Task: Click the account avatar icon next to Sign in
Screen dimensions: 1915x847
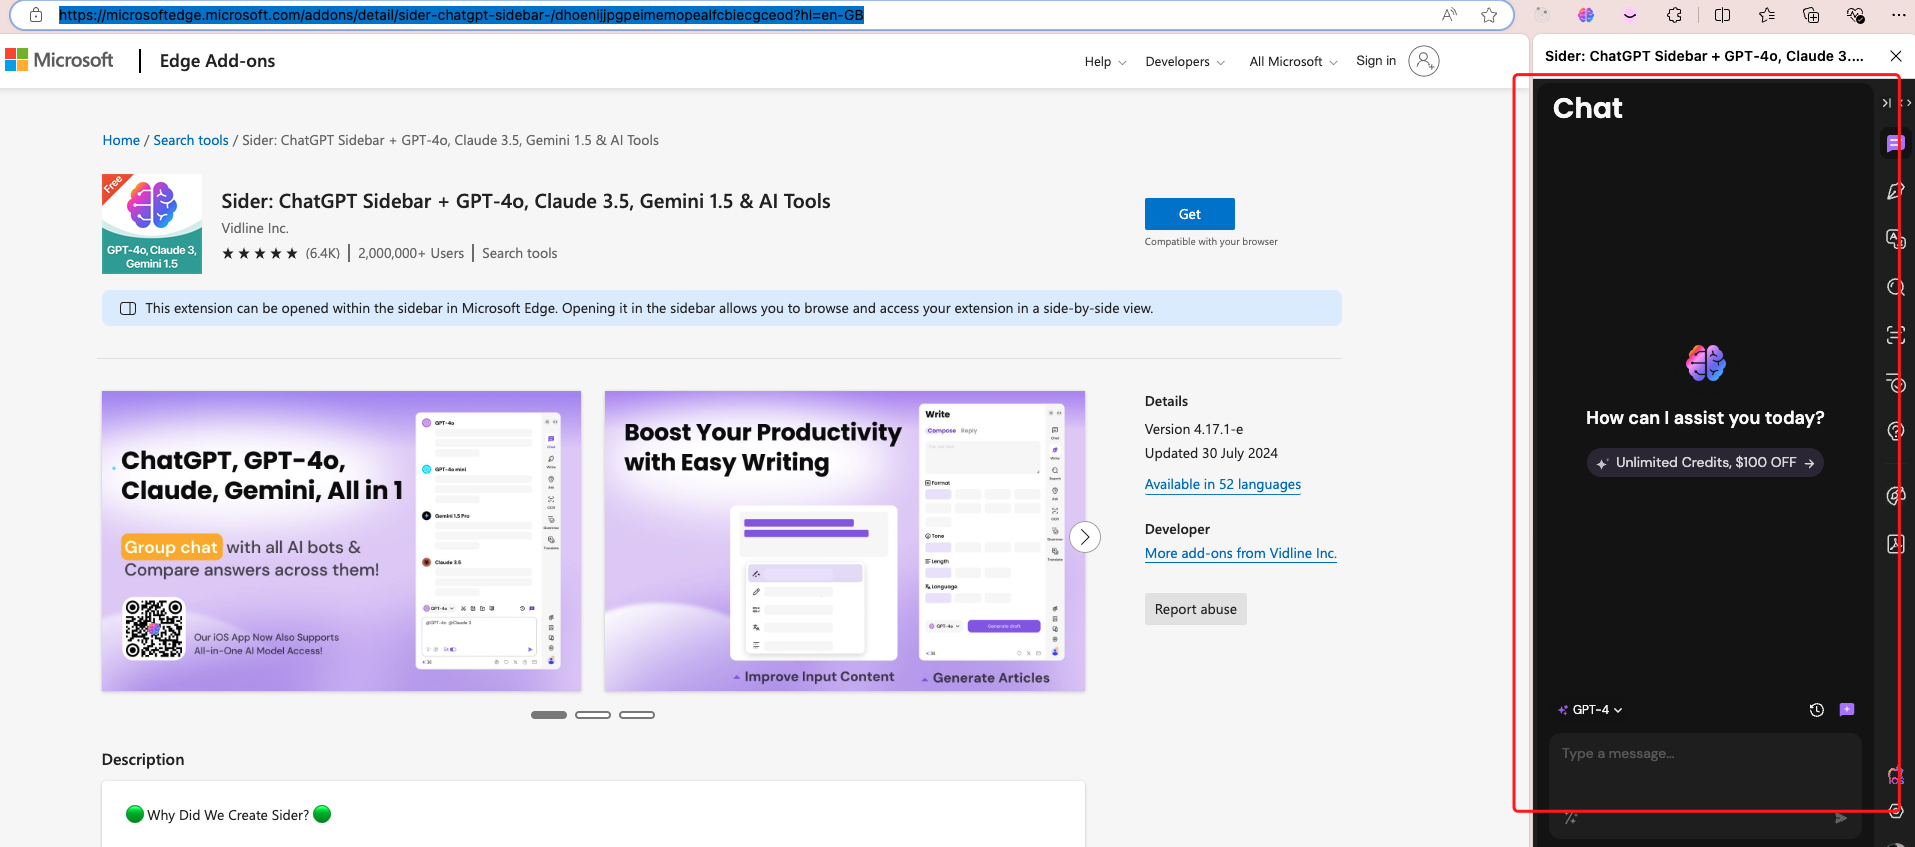Action: click(x=1424, y=61)
